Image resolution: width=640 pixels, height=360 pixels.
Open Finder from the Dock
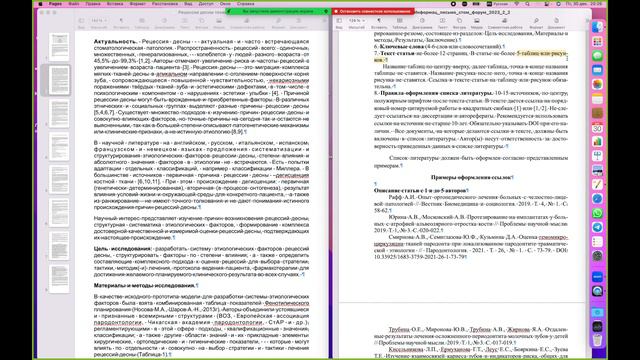(597, 27)
